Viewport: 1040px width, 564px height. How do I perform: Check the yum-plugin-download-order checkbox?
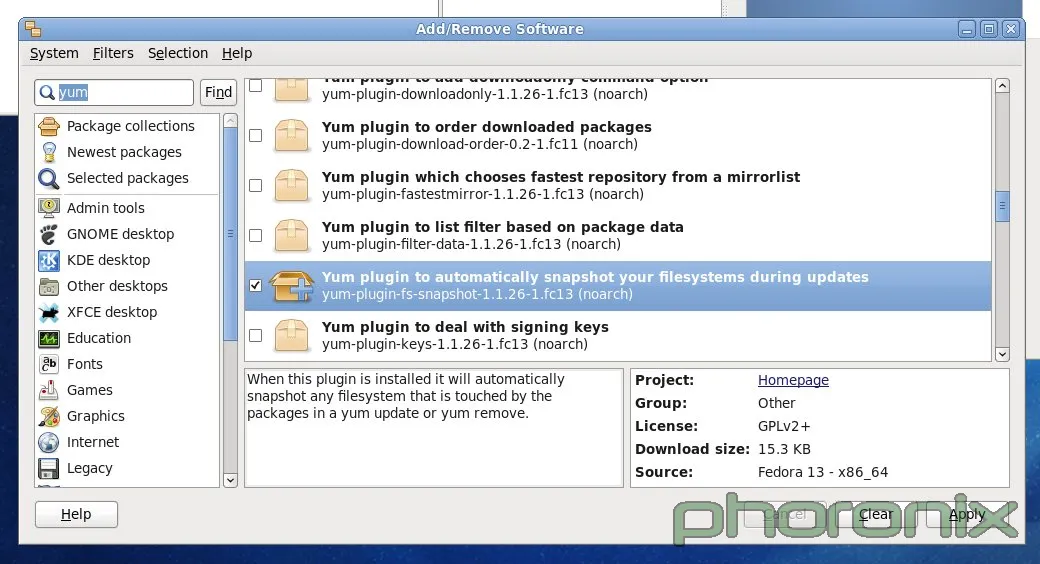tap(255, 135)
